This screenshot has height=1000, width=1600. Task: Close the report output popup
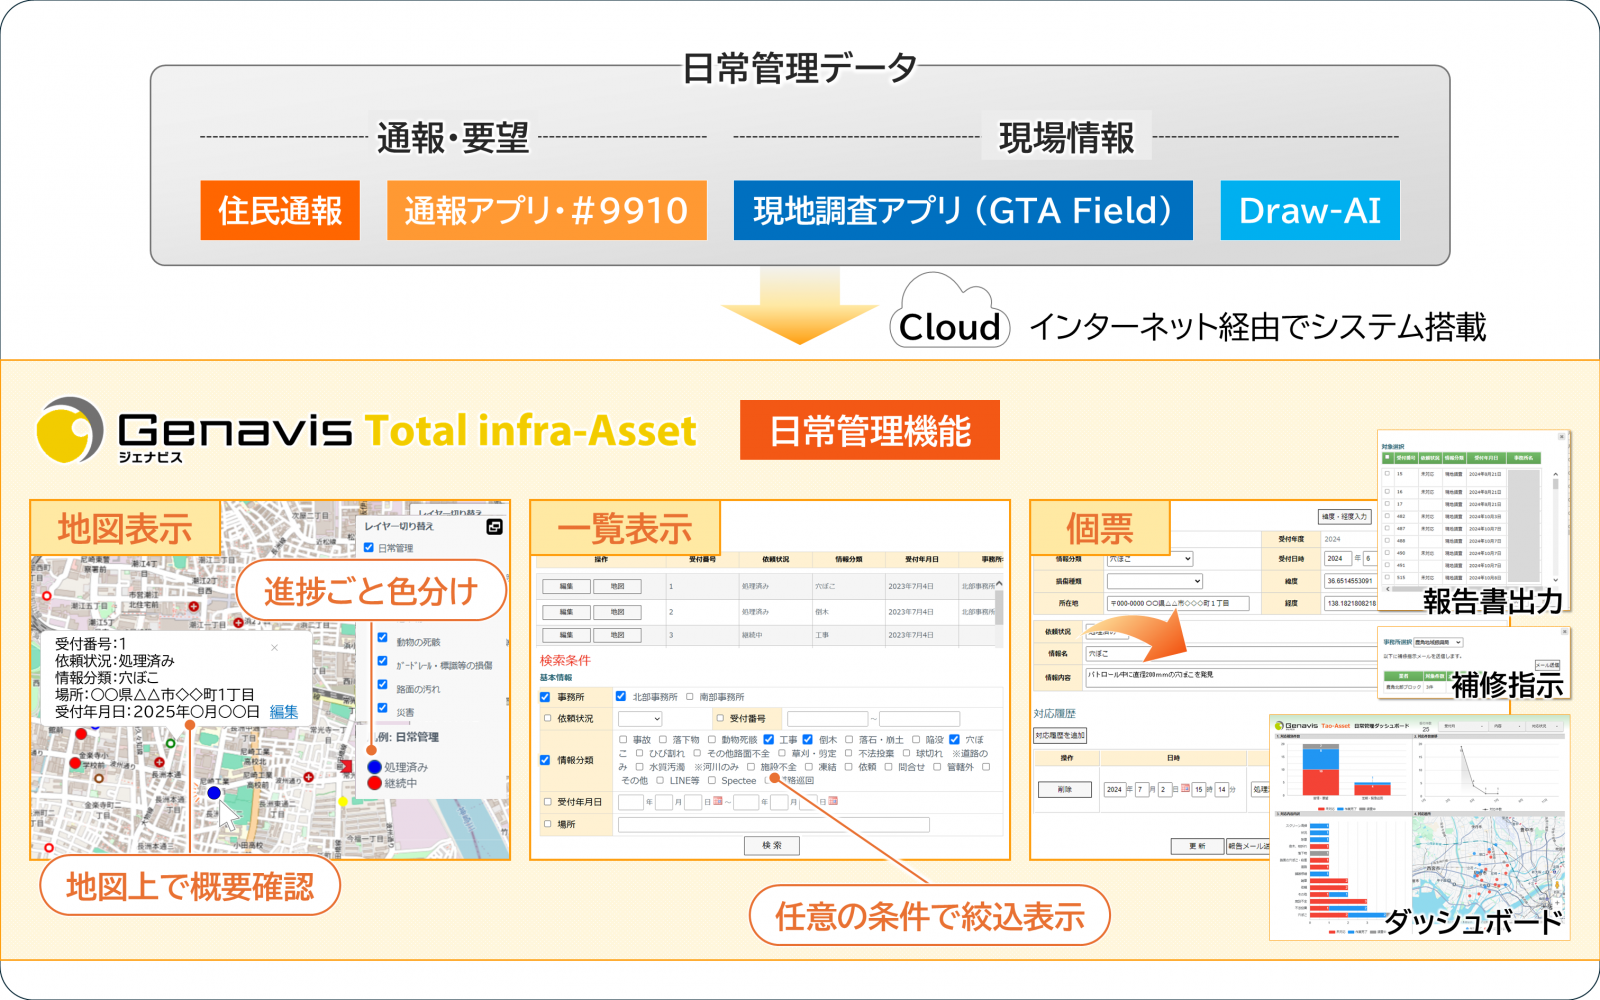coord(1561,436)
